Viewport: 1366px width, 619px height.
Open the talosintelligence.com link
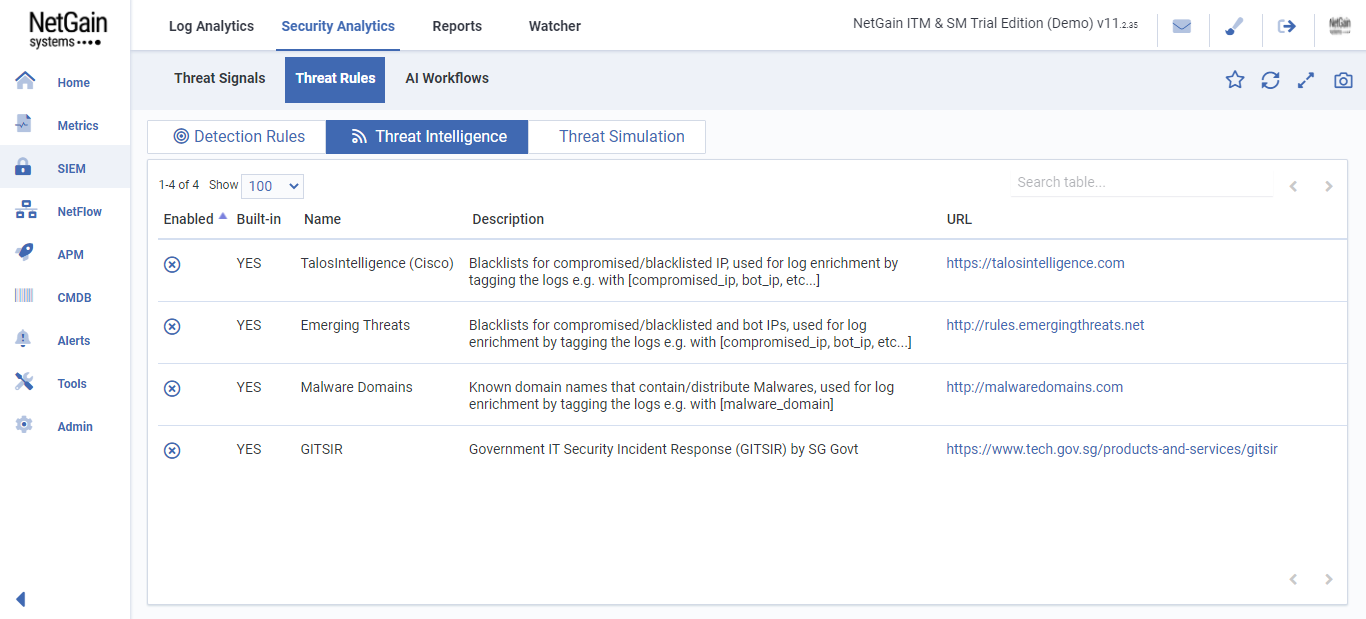point(1035,263)
